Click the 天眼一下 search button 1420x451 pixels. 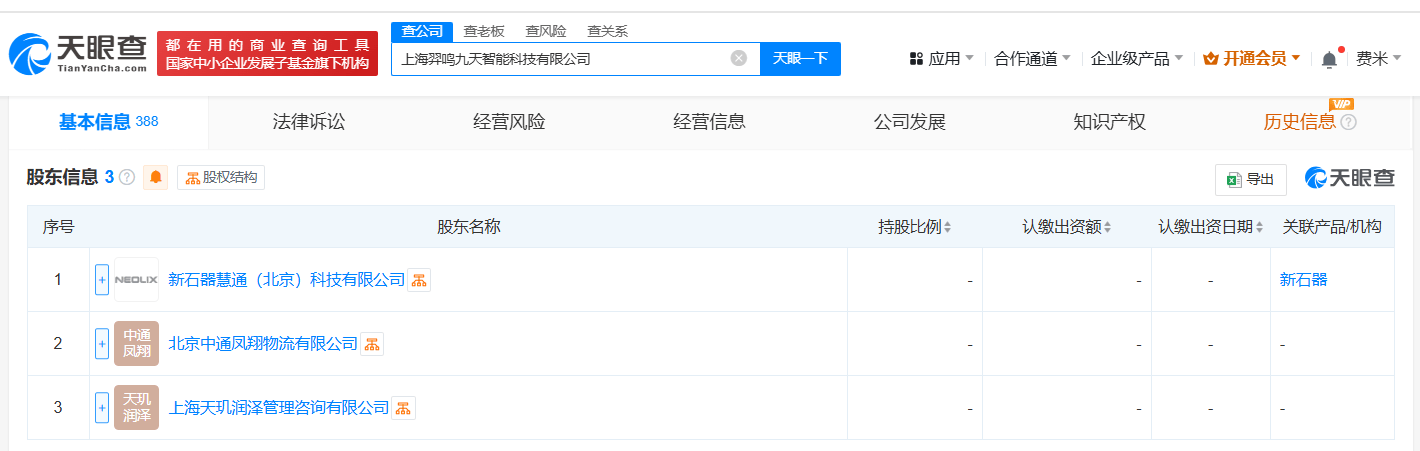tap(800, 58)
